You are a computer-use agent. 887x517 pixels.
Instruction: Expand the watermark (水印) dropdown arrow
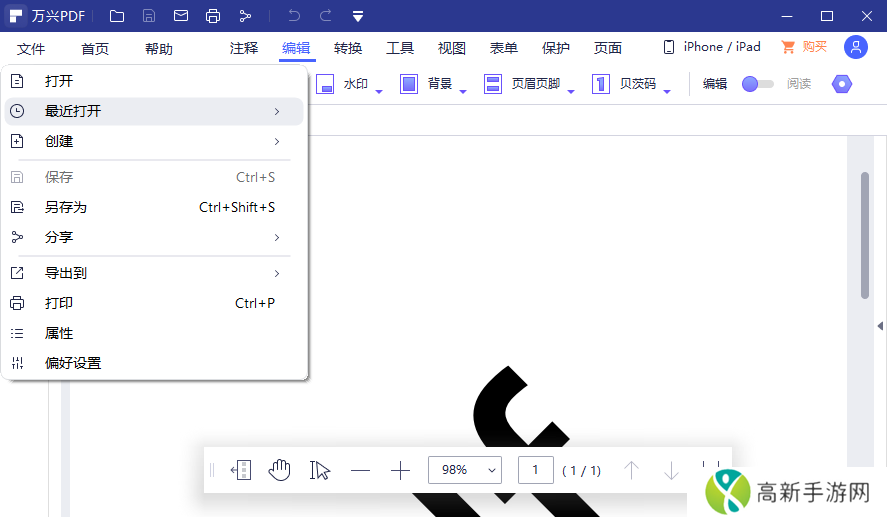380,91
